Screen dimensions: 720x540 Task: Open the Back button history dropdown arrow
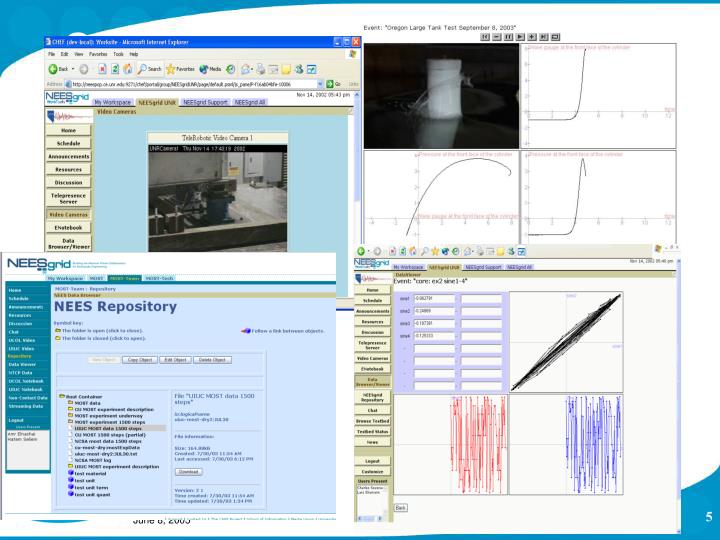point(73,69)
